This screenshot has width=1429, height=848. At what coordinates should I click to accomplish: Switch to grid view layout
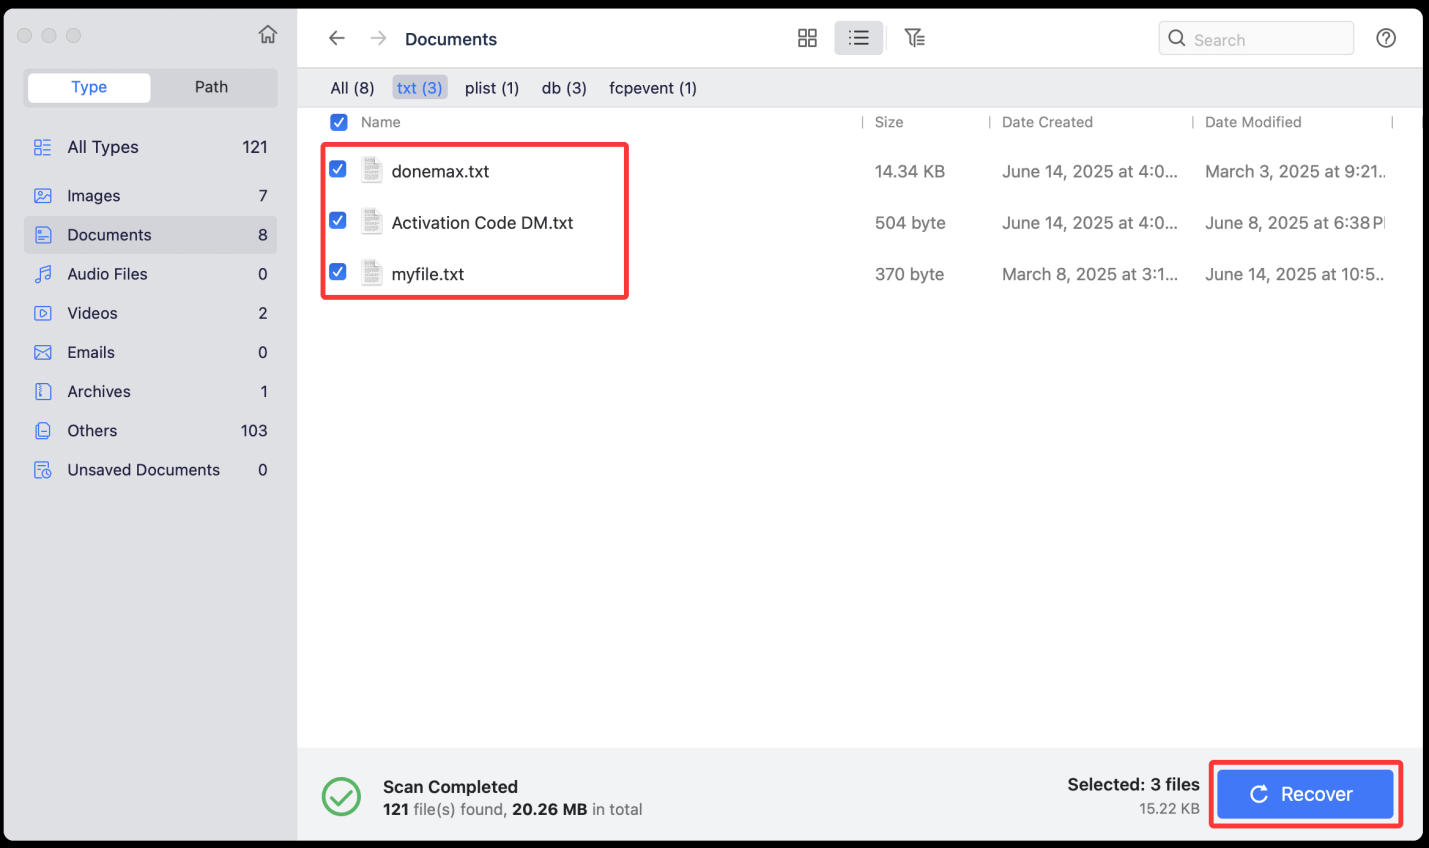[x=807, y=38]
